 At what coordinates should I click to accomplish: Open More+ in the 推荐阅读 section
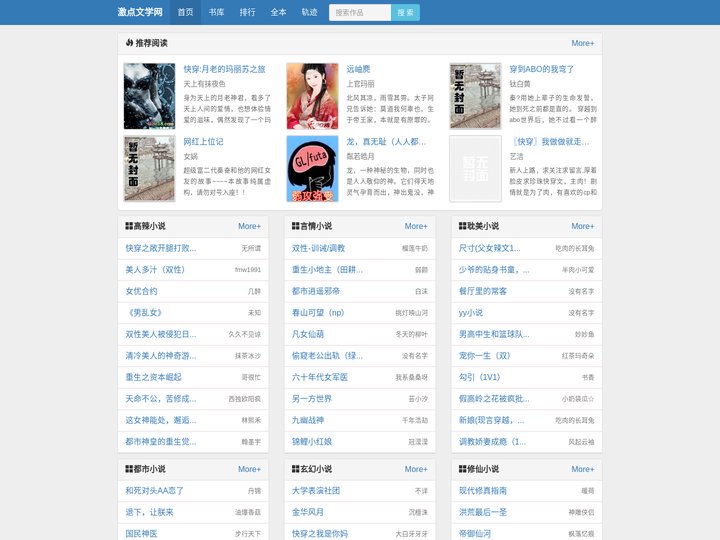(x=582, y=43)
